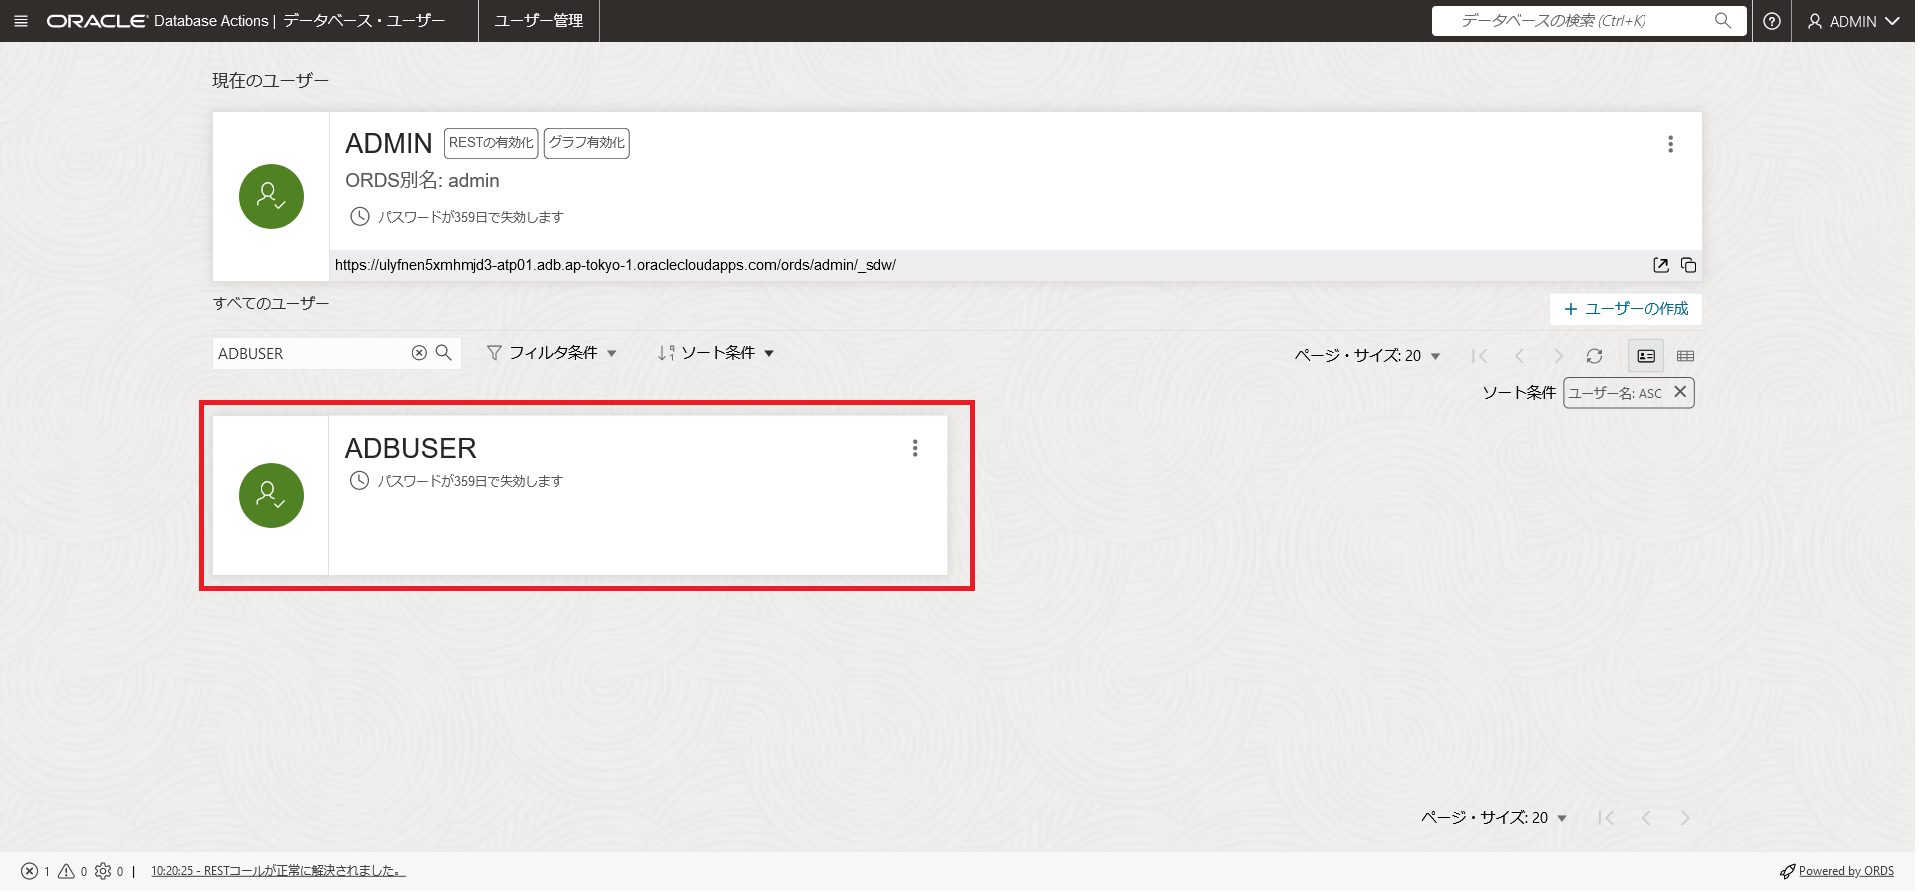Click the ユーザーの作成 button

coord(1626,309)
